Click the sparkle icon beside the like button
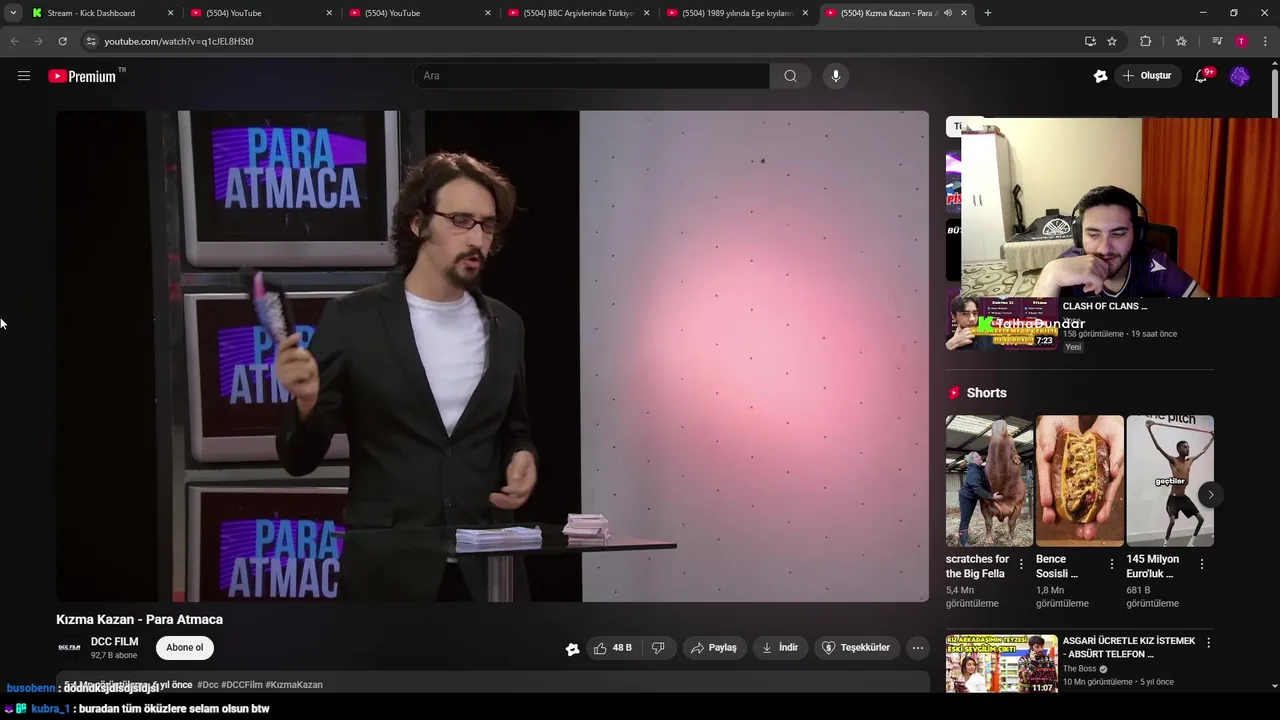The width and height of the screenshot is (1280, 720). [x=572, y=648]
